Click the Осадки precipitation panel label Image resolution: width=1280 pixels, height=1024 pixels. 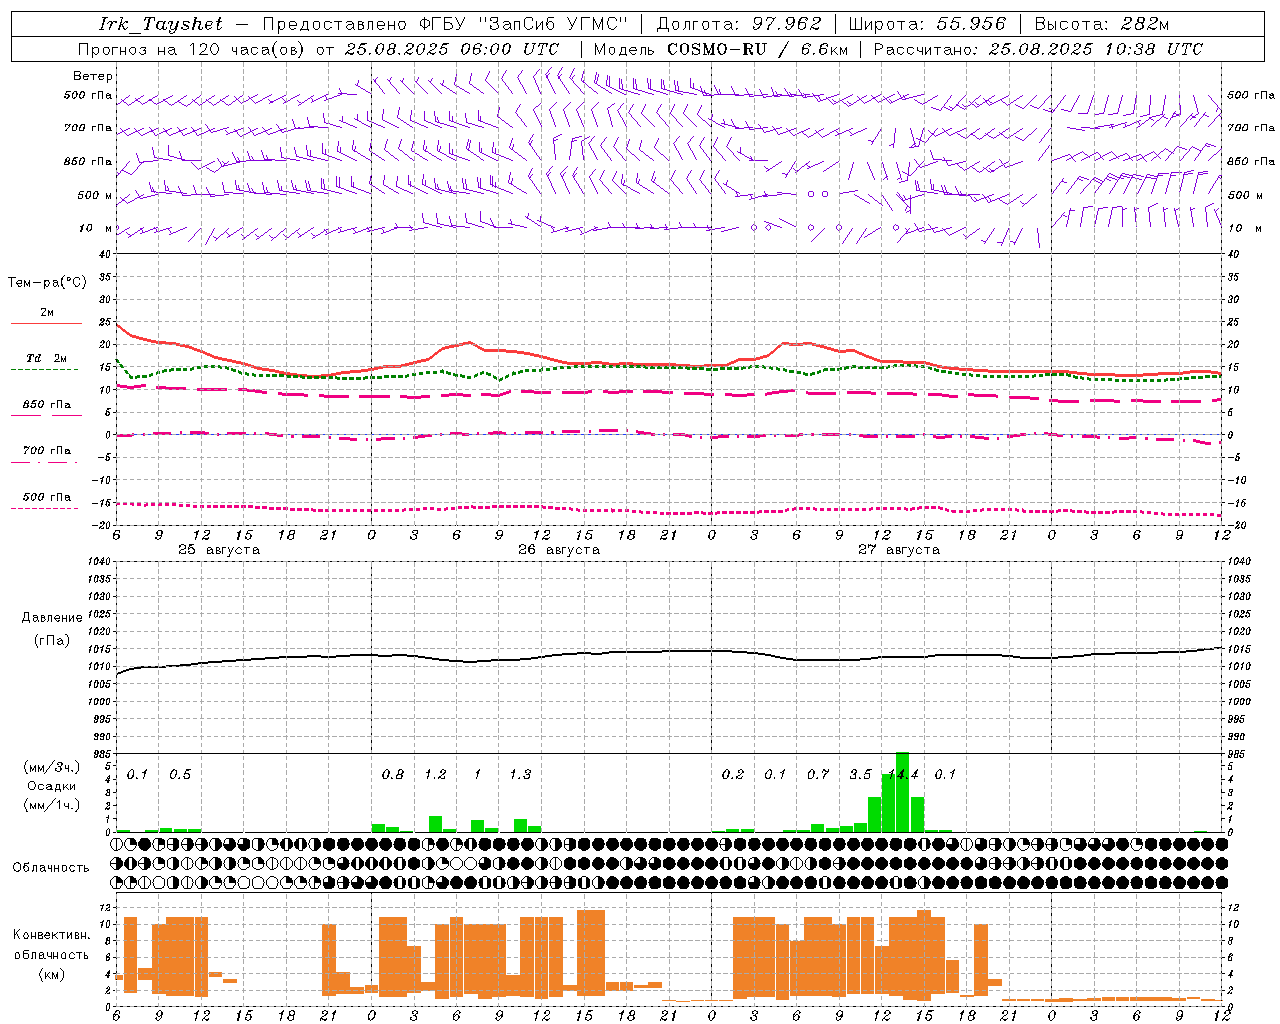point(52,786)
